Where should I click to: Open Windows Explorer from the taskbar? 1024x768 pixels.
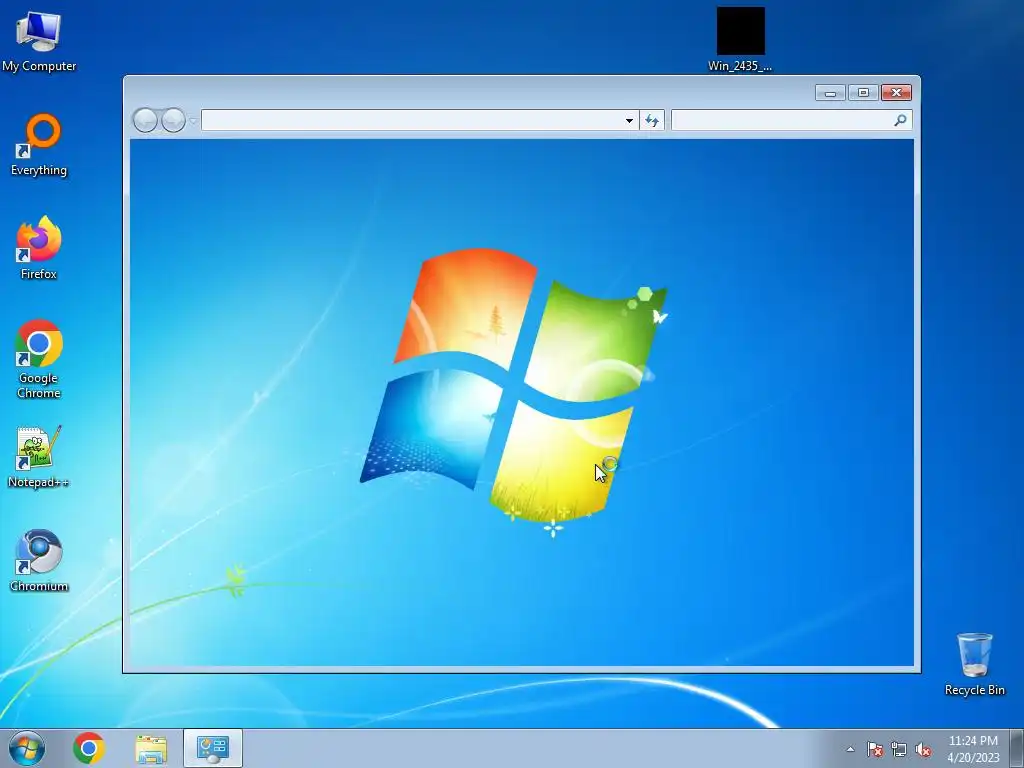(x=151, y=748)
